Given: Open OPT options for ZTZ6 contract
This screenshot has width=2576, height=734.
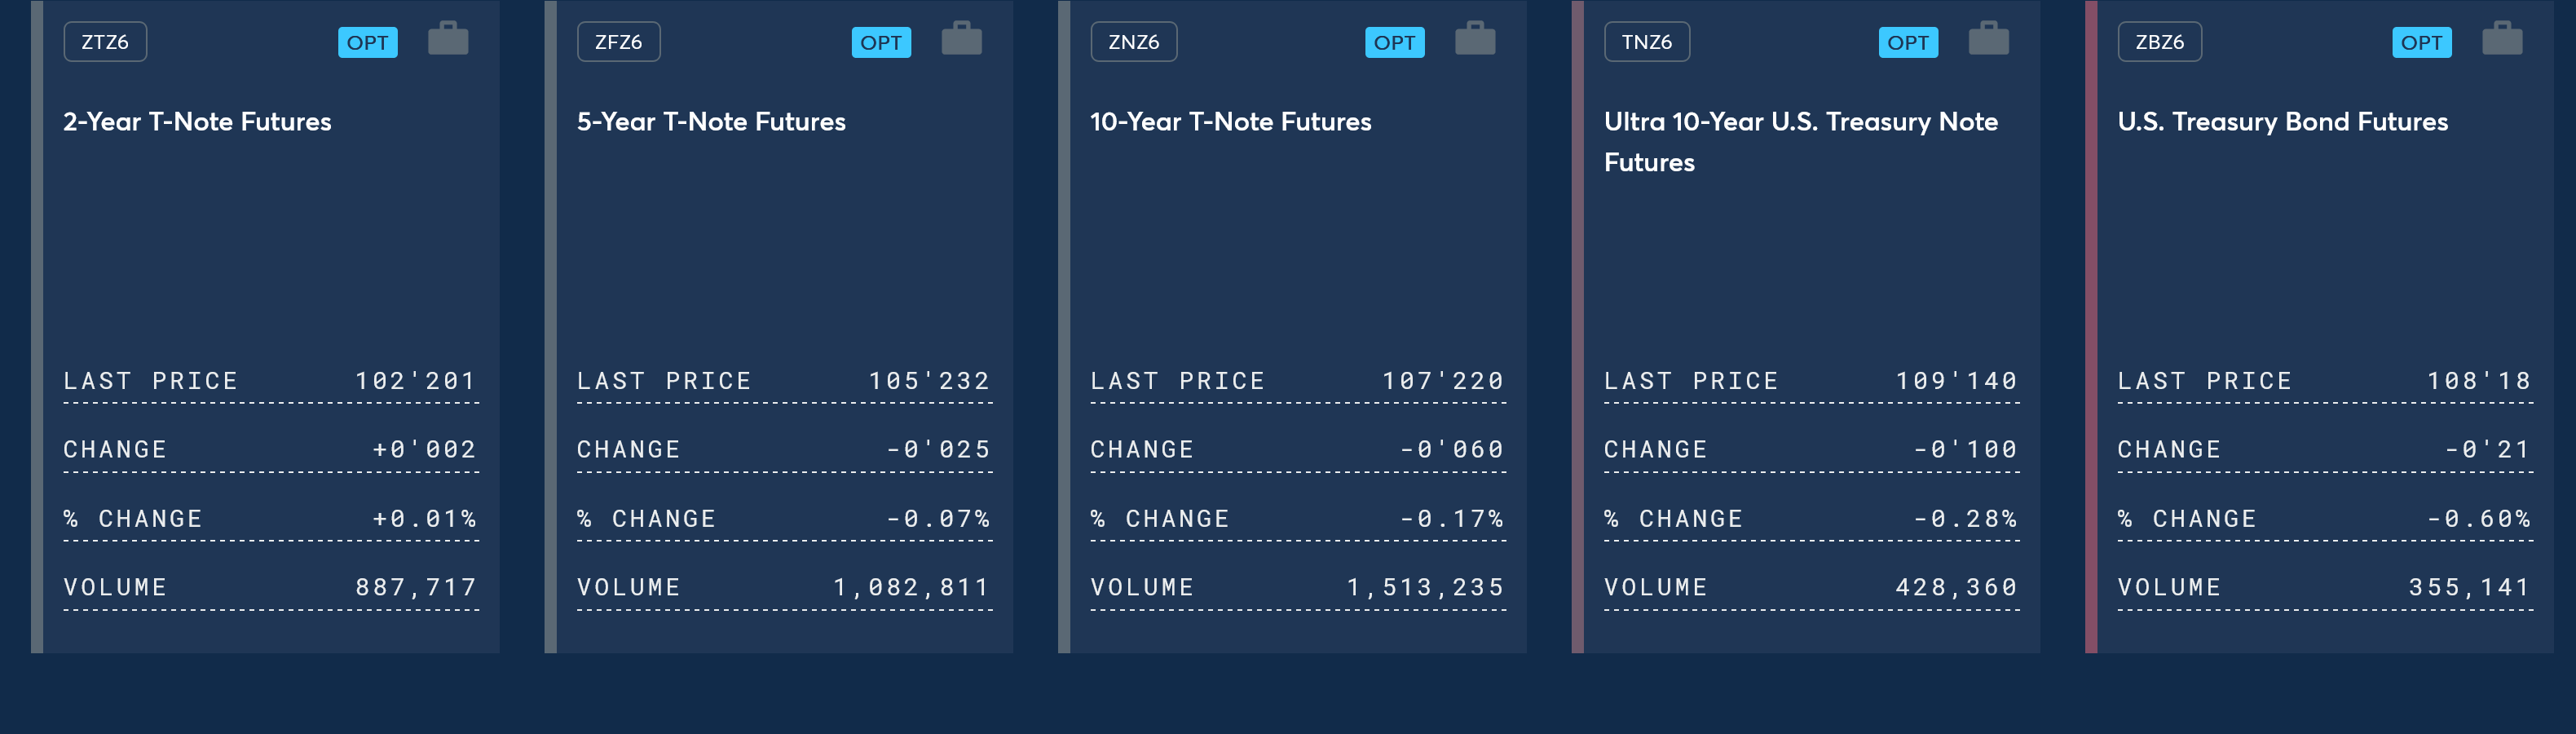Looking at the screenshot, I should click(x=368, y=42).
